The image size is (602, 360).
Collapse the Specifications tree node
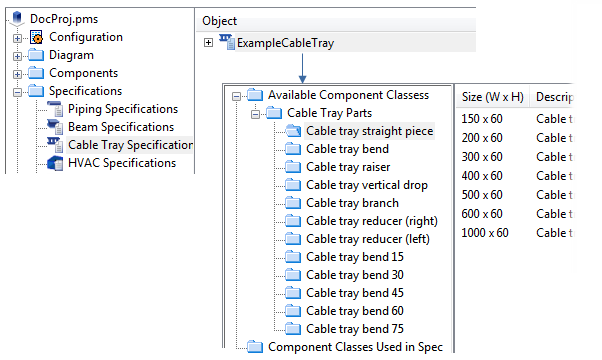[17, 92]
